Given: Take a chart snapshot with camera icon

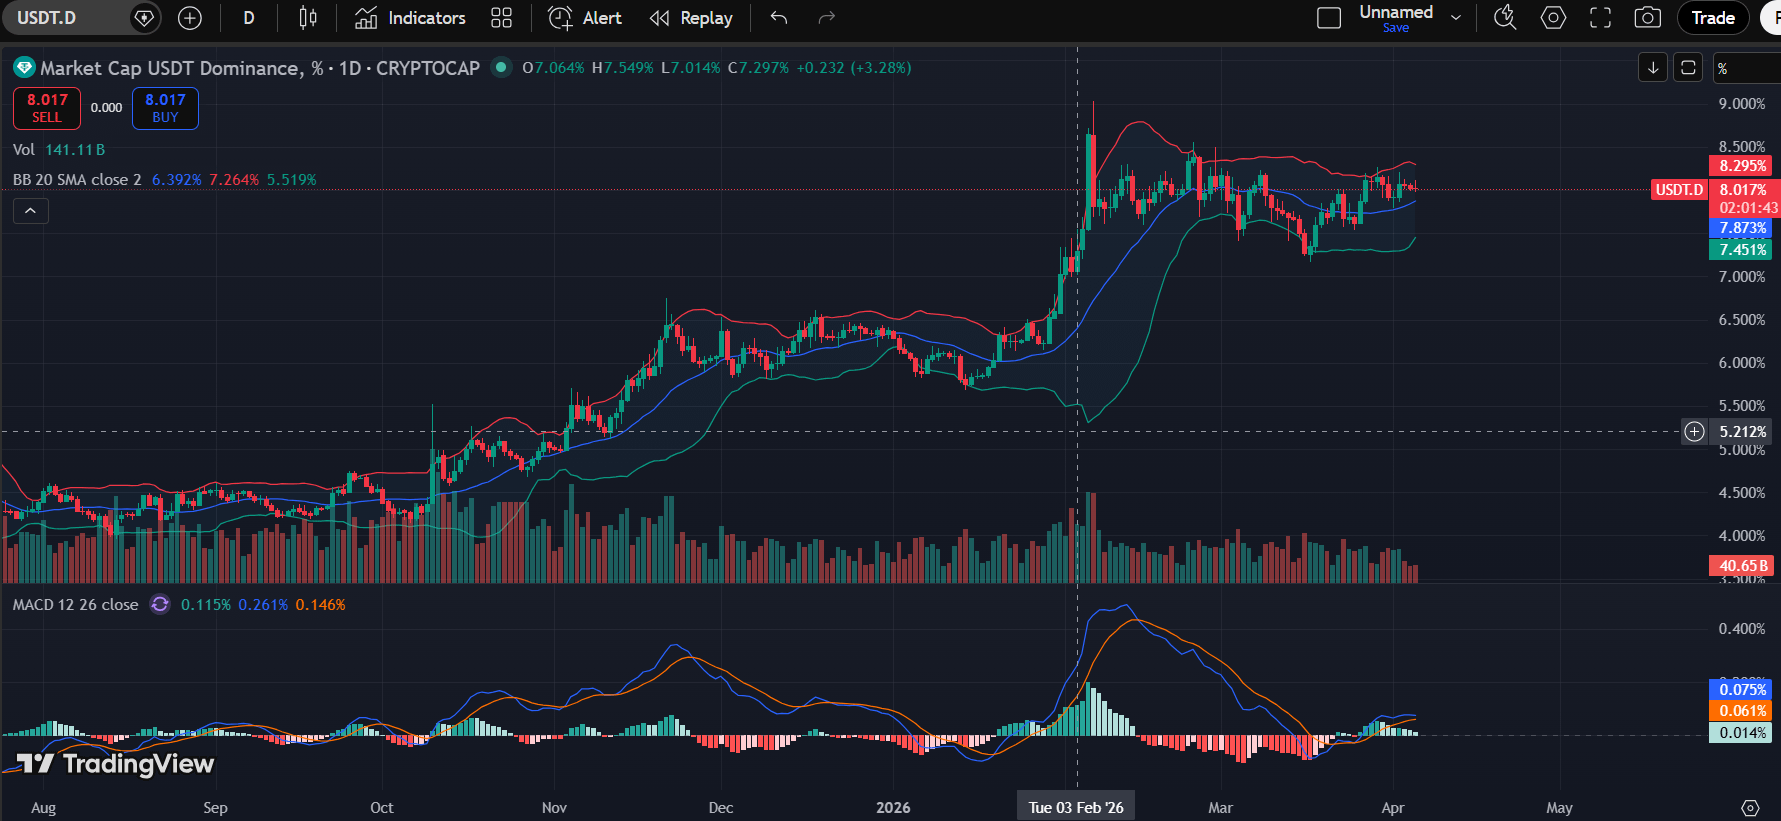Looking at the screenshot, I should (x=1648, y=18).
